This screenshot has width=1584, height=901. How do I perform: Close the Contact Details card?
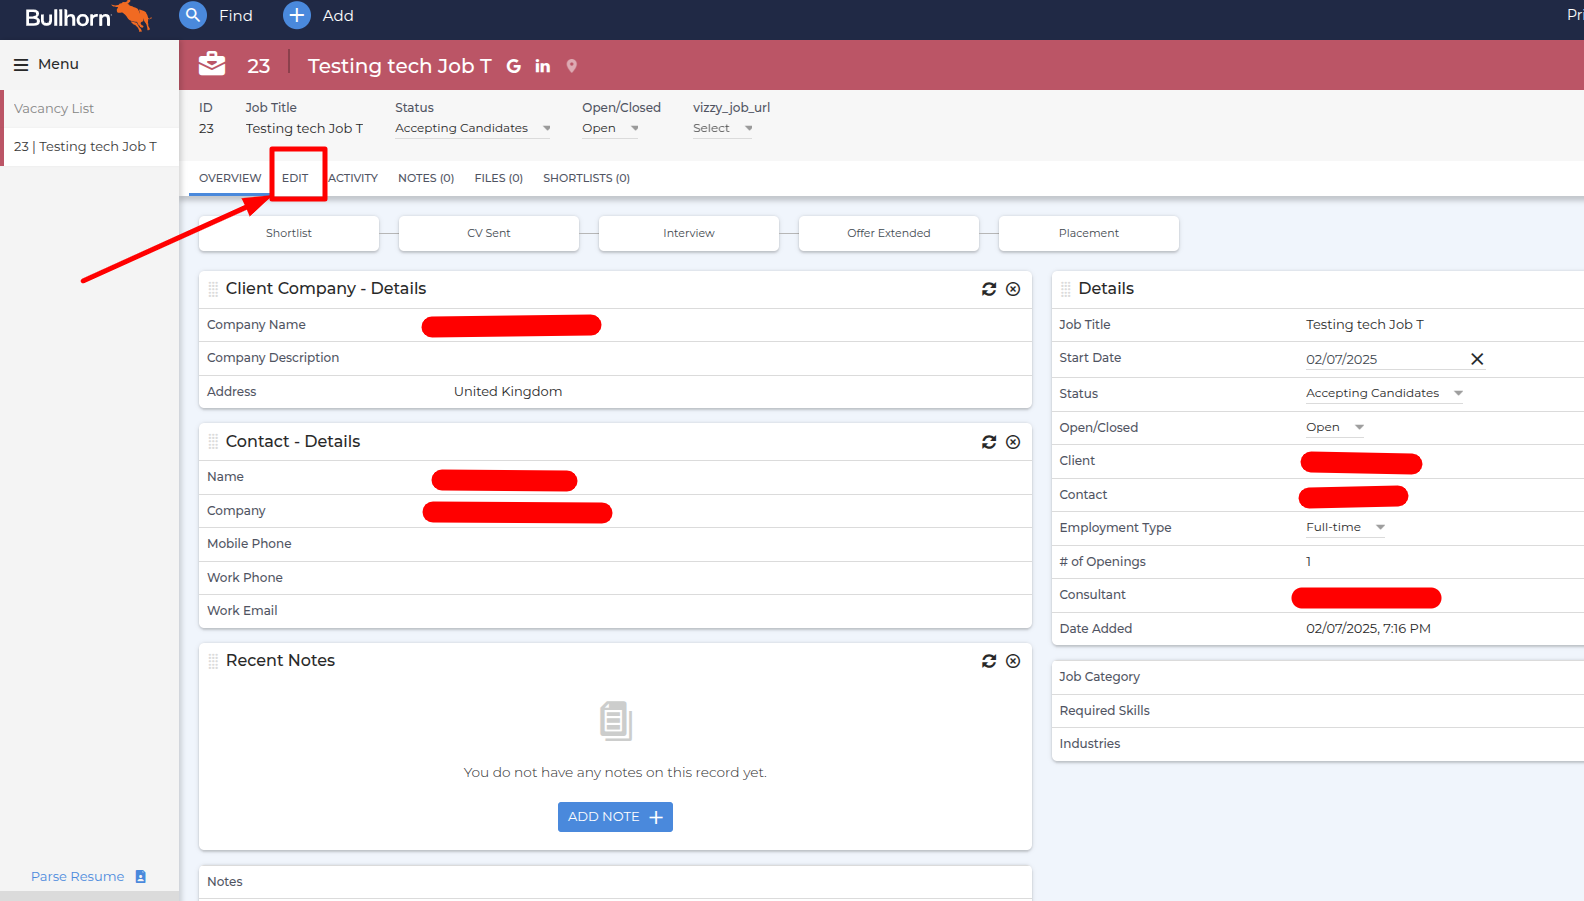[x=1013, y=442]
